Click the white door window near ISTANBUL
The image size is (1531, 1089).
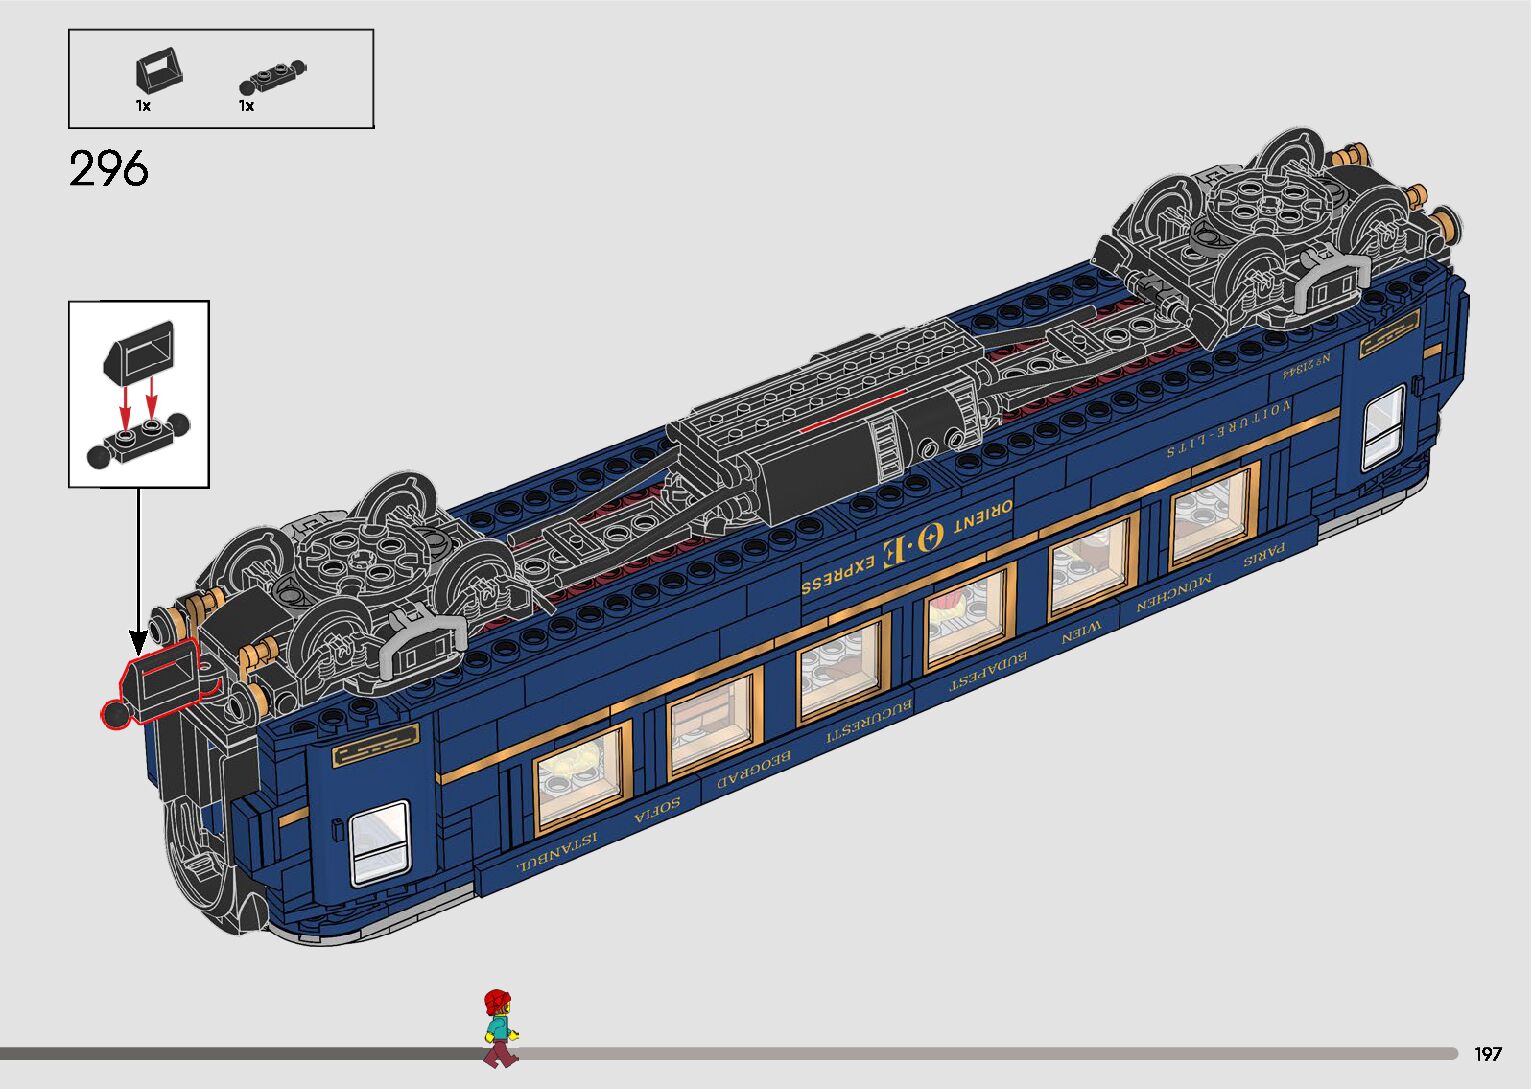[380, 841]
